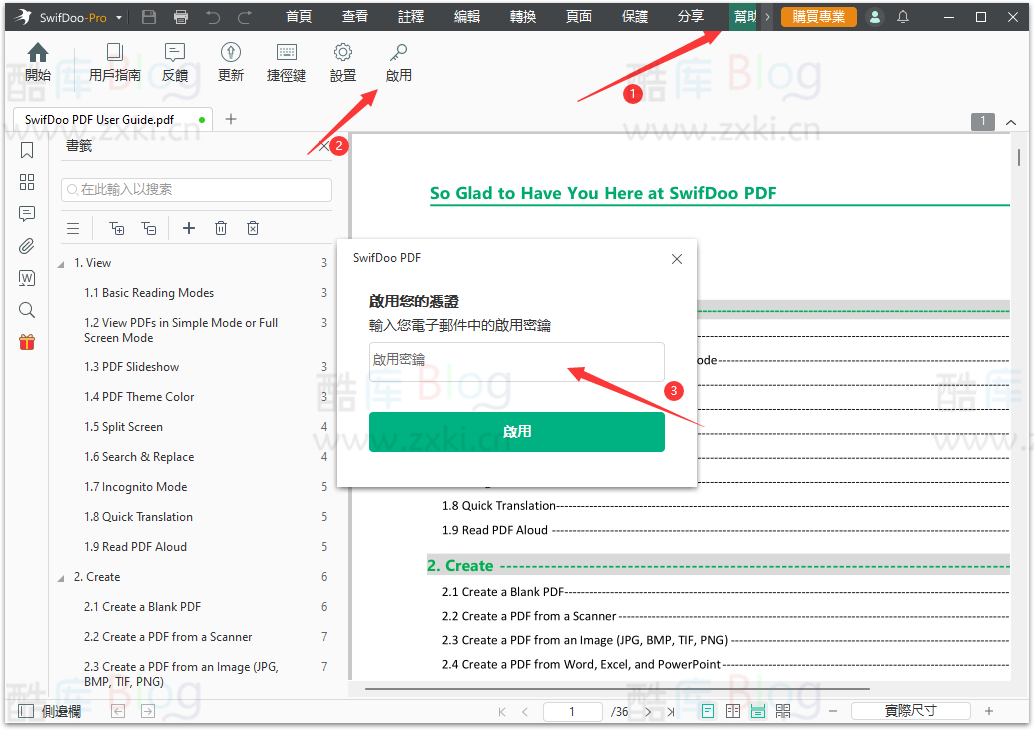1034x730 pixels.
Task: Open attachments with the paperclip icon
Action: [27, 246]
